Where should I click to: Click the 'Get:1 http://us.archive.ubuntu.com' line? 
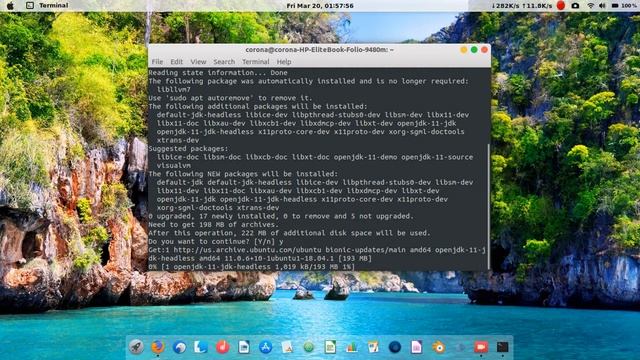317,250
